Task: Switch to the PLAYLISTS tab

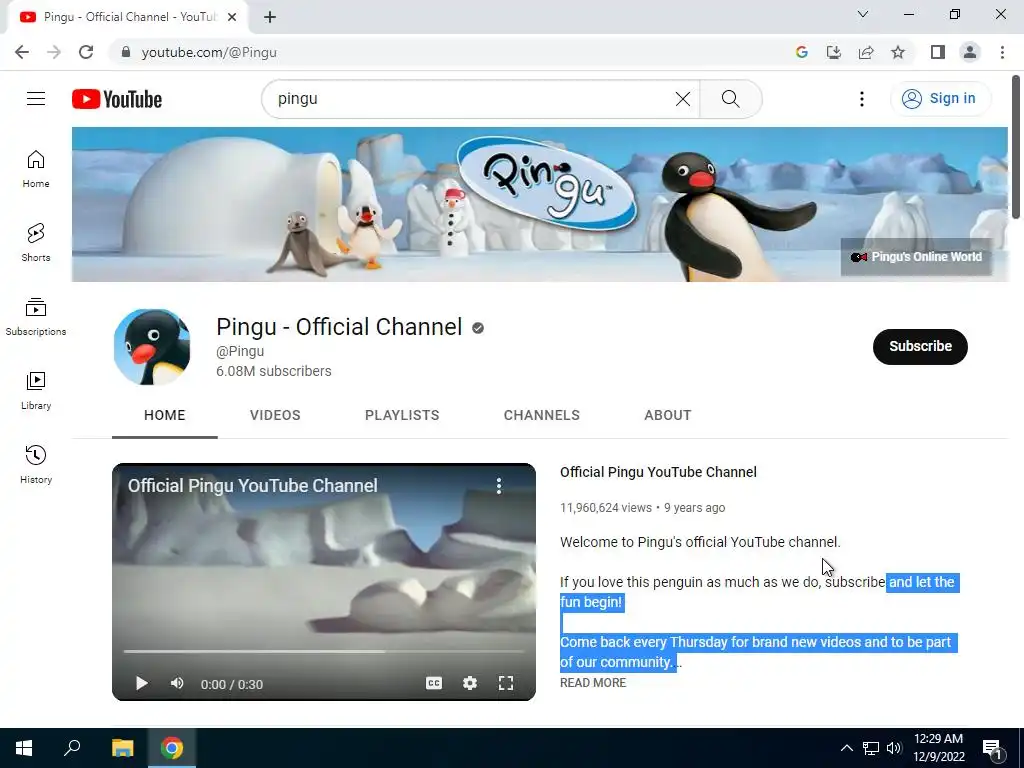Action: pos(402,415)
